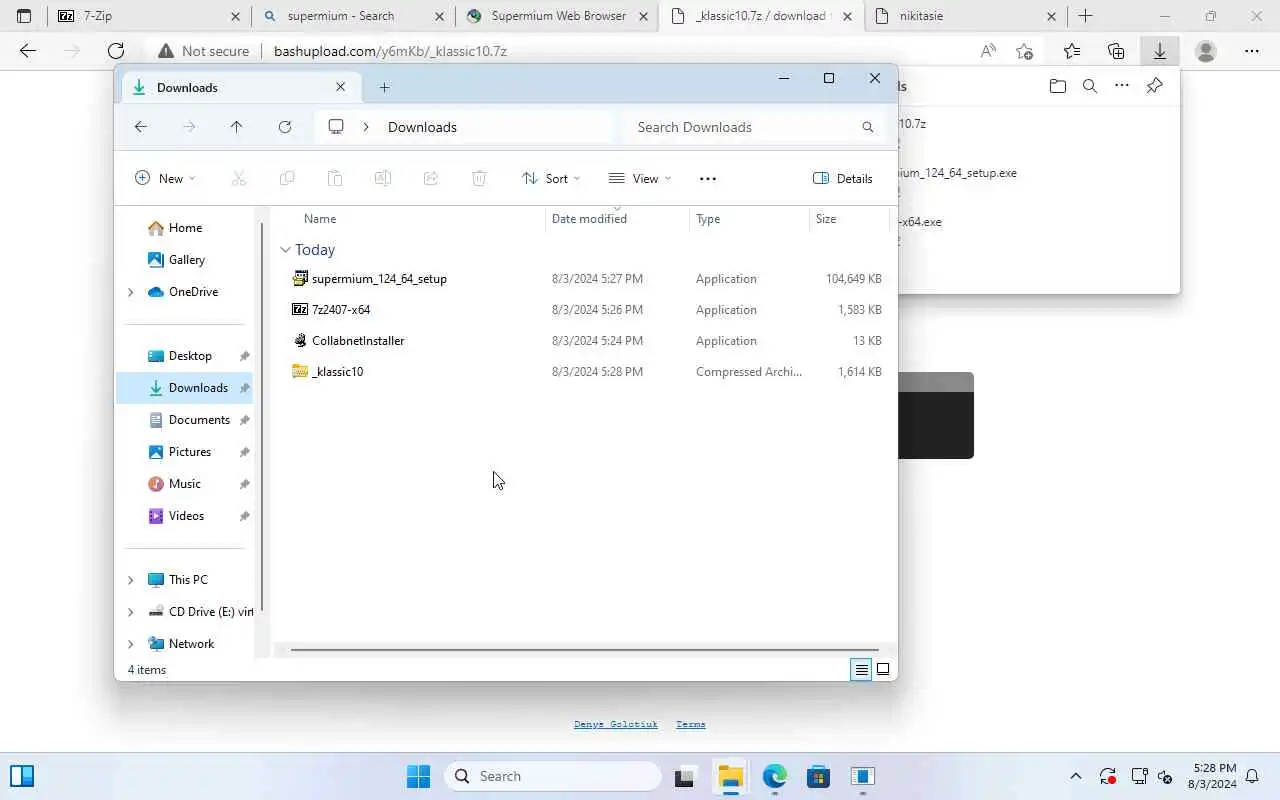Image resolution: width=1280 pixels, height=800 pixels.
Task: Switch to the nikitasie tab
Action: click(966, 16)
